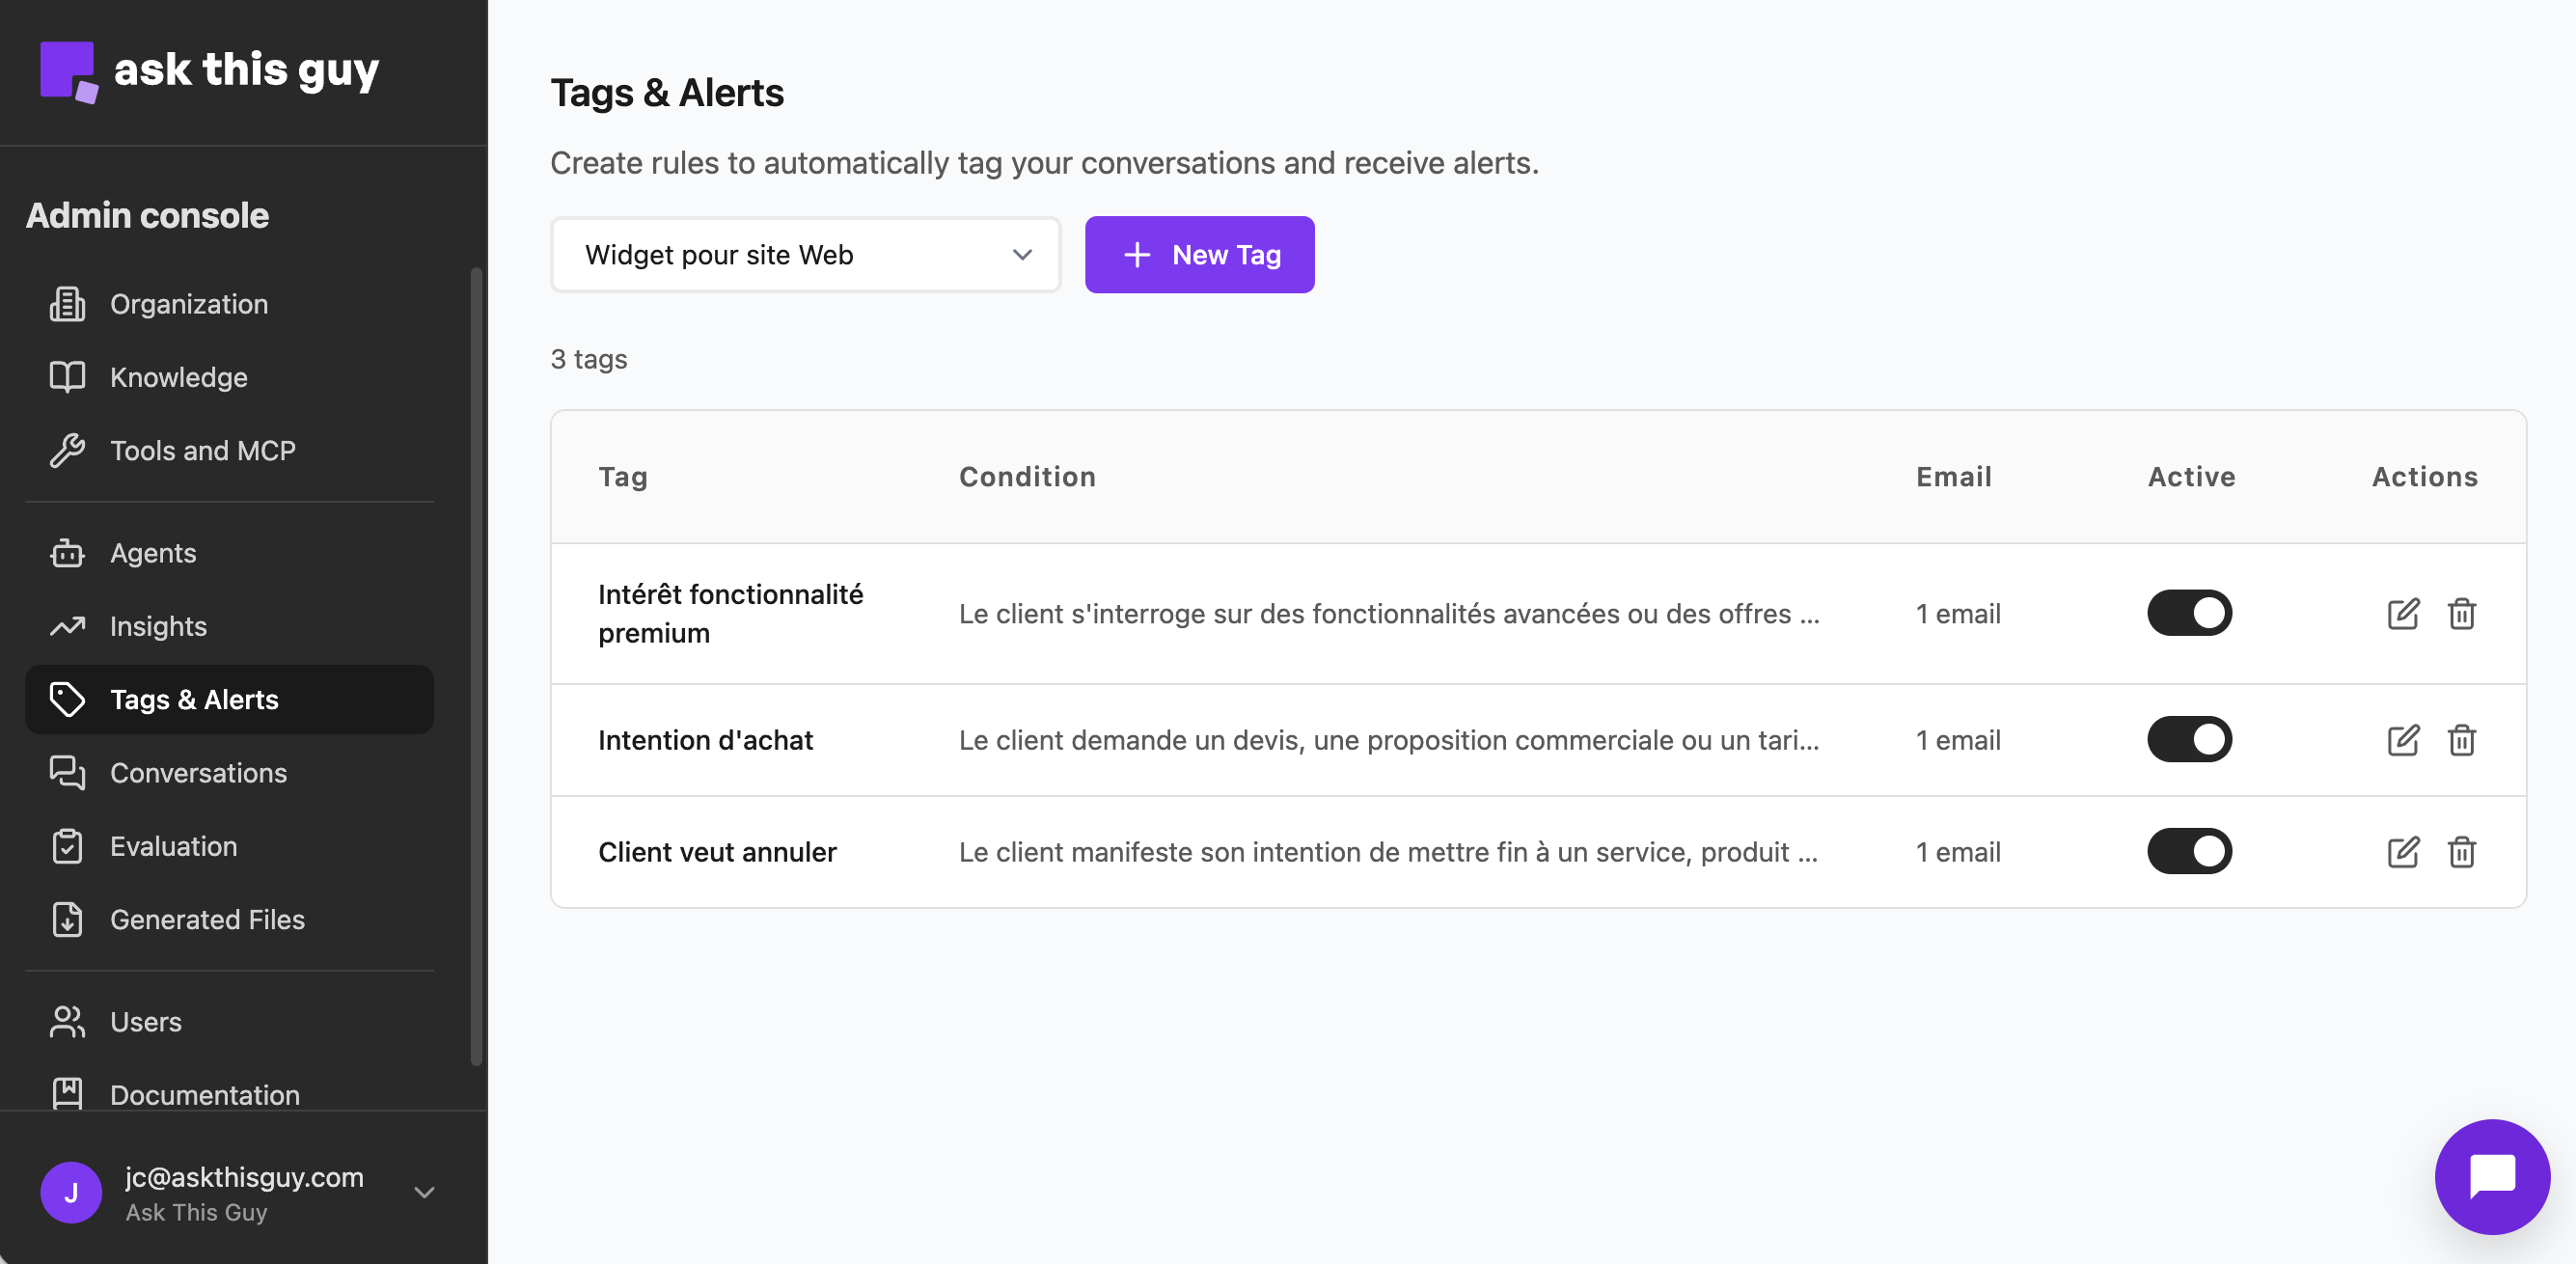
Task: Turn off the 'Client veut annuler' alert
Action: (2190, 851)
